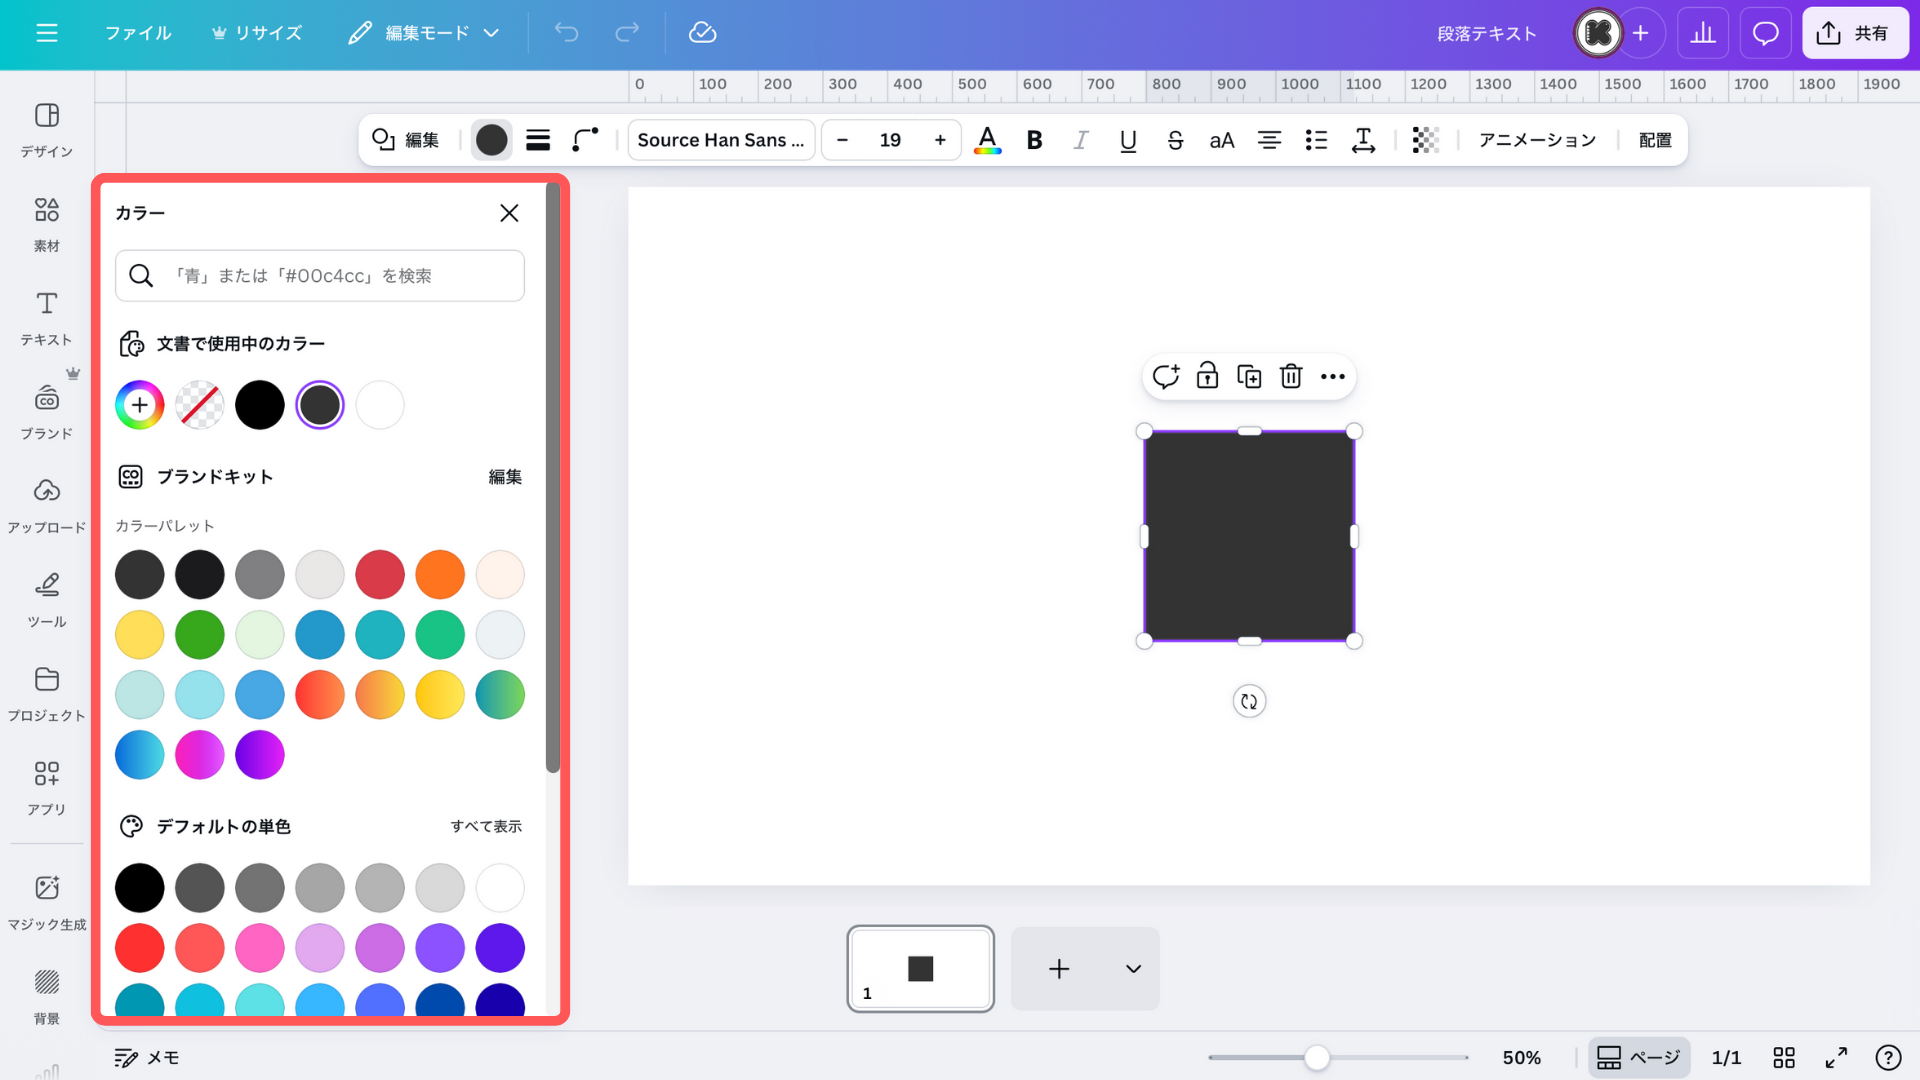The width and height of the screenshot is (1920, 1080).
Task: Click the 共有 share button
Action: pyautogui.click(x=1855, y=33)
